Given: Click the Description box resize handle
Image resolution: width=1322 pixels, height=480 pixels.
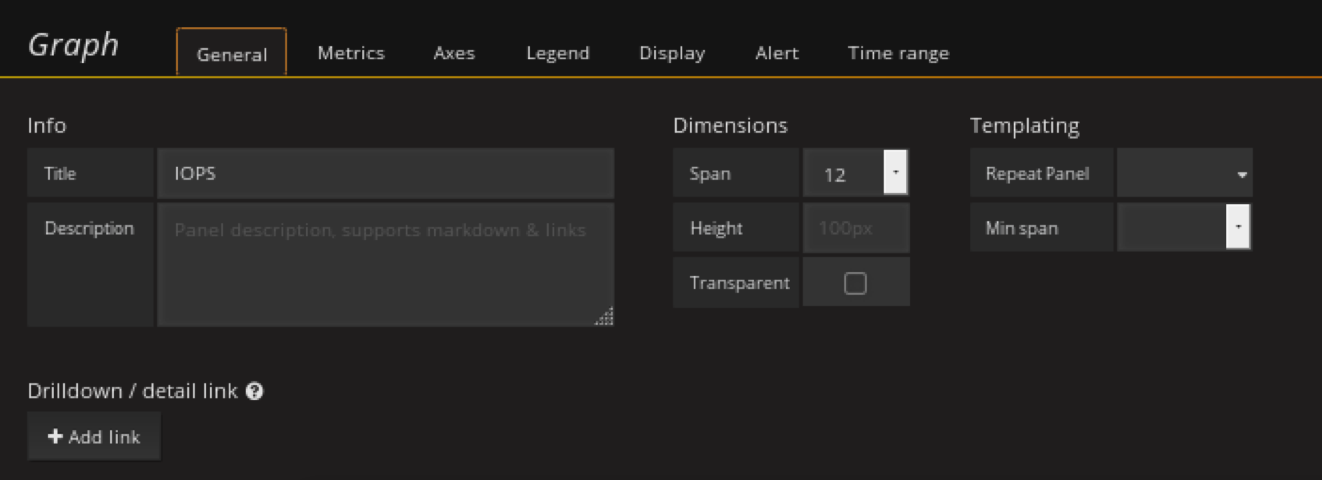Looking at the screenshot, I should click(x=604, y=317).
